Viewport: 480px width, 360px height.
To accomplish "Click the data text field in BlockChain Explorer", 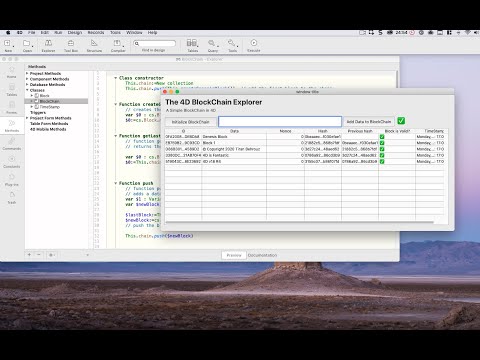I will [280, 121].
